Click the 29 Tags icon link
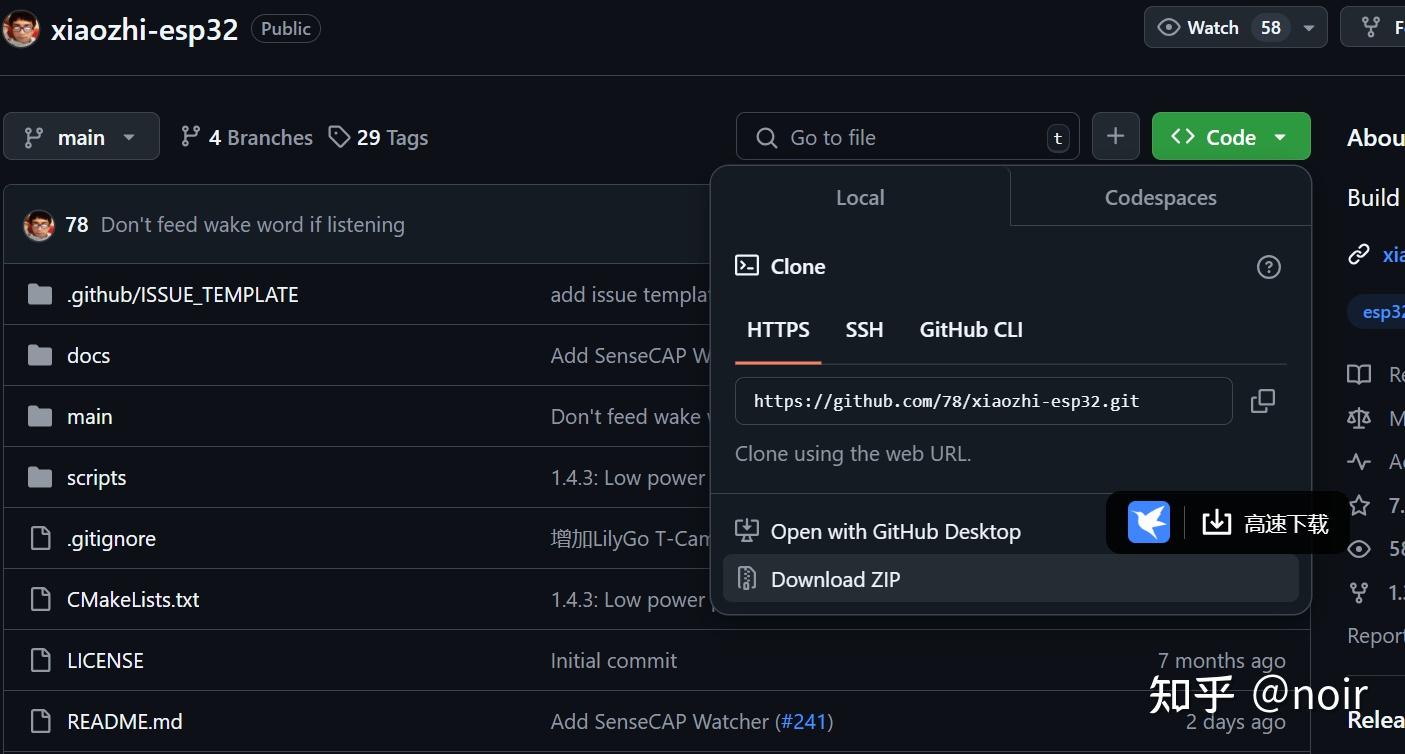This screenshot has width=1405, height=754. pyautogui.click(x=340, y=137)
